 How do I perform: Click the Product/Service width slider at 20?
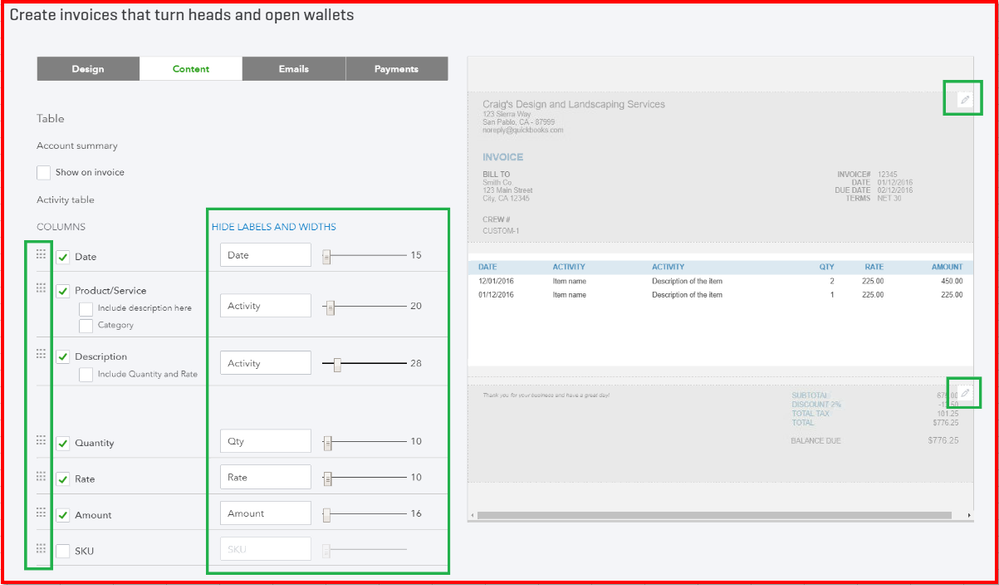point(330,308)
